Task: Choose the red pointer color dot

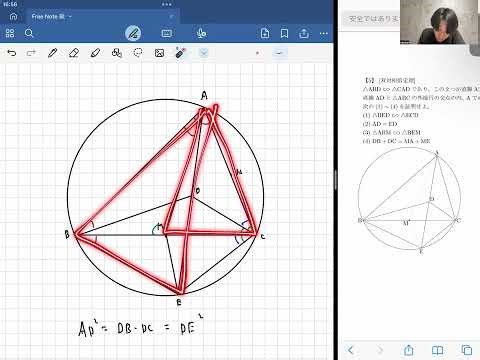Action: click(x=257, y=53)
